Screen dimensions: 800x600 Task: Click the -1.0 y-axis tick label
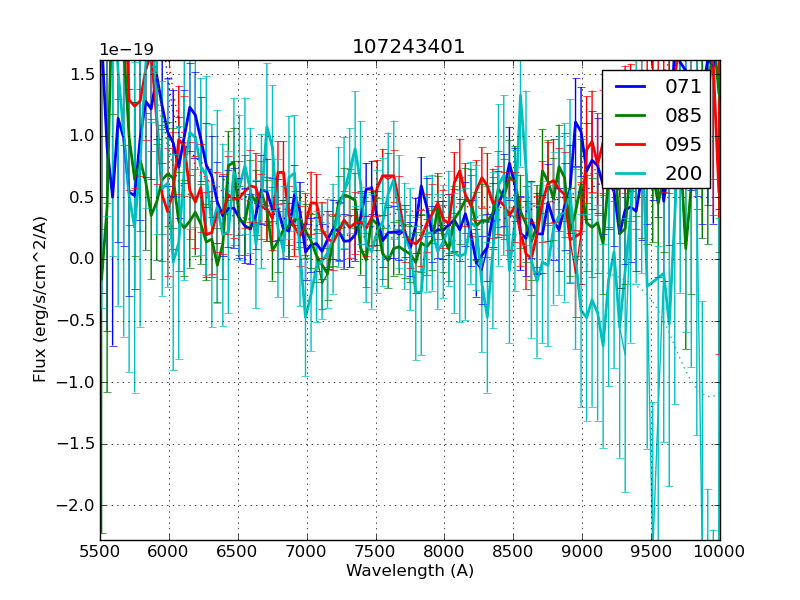click(x=78, y=382)
